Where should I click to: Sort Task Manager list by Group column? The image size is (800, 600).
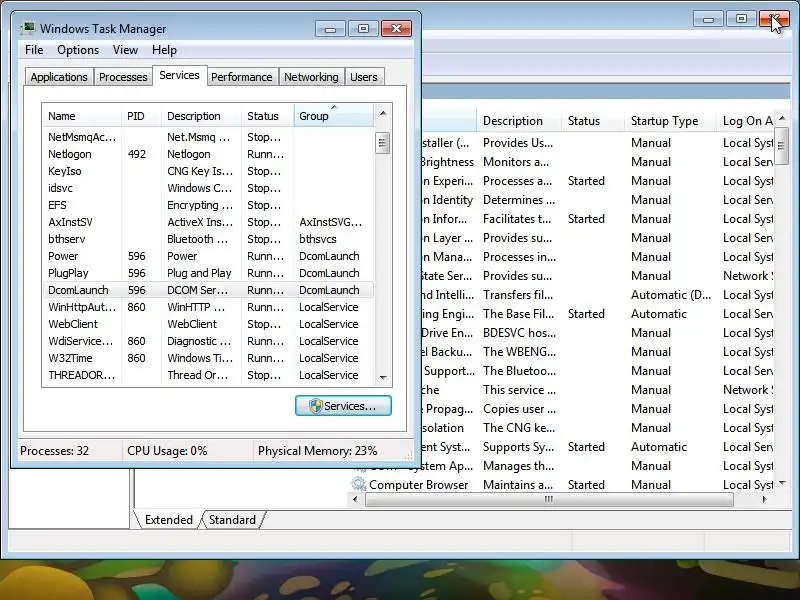click(334, 116)
